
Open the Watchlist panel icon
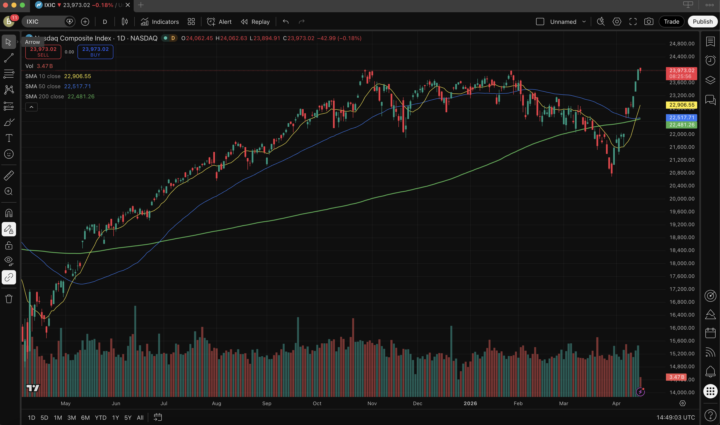point(710,41)
